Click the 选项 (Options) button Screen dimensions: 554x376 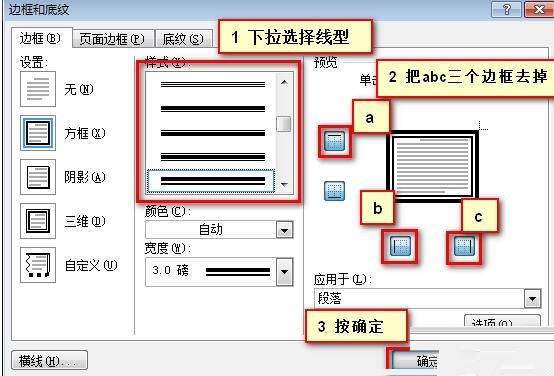click(502, 320)
